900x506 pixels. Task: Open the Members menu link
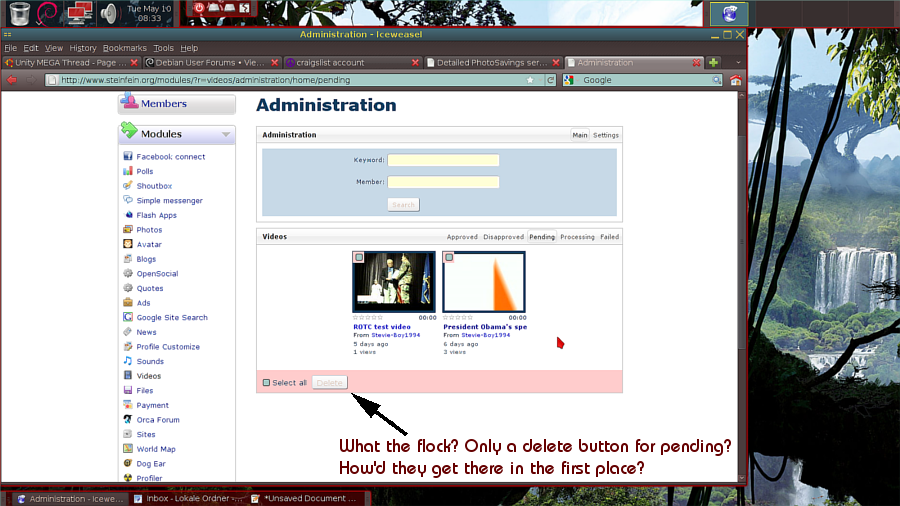click(x=164, y=104)
